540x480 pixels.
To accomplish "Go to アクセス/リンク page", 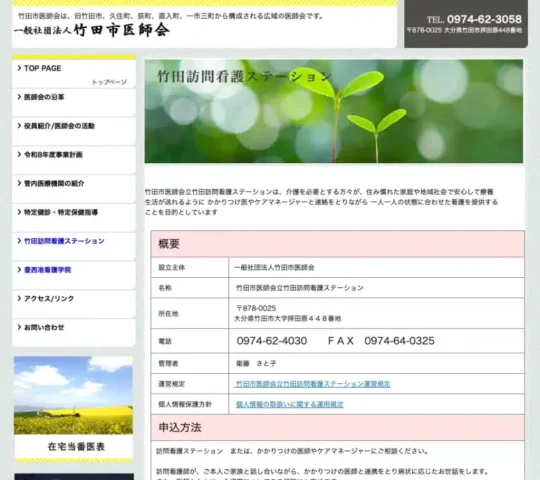I will pos(74,304).
